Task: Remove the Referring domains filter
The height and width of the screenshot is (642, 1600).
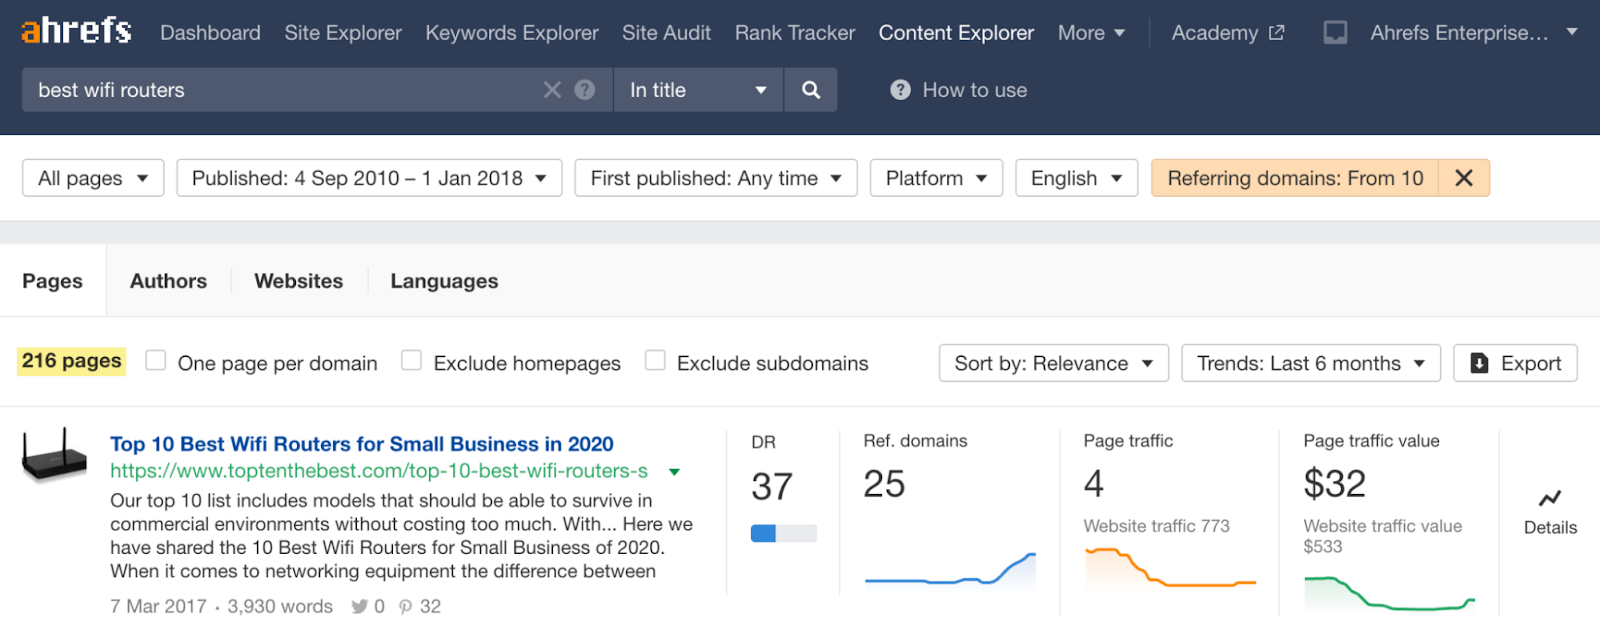Action: (x=1463, y=178)
